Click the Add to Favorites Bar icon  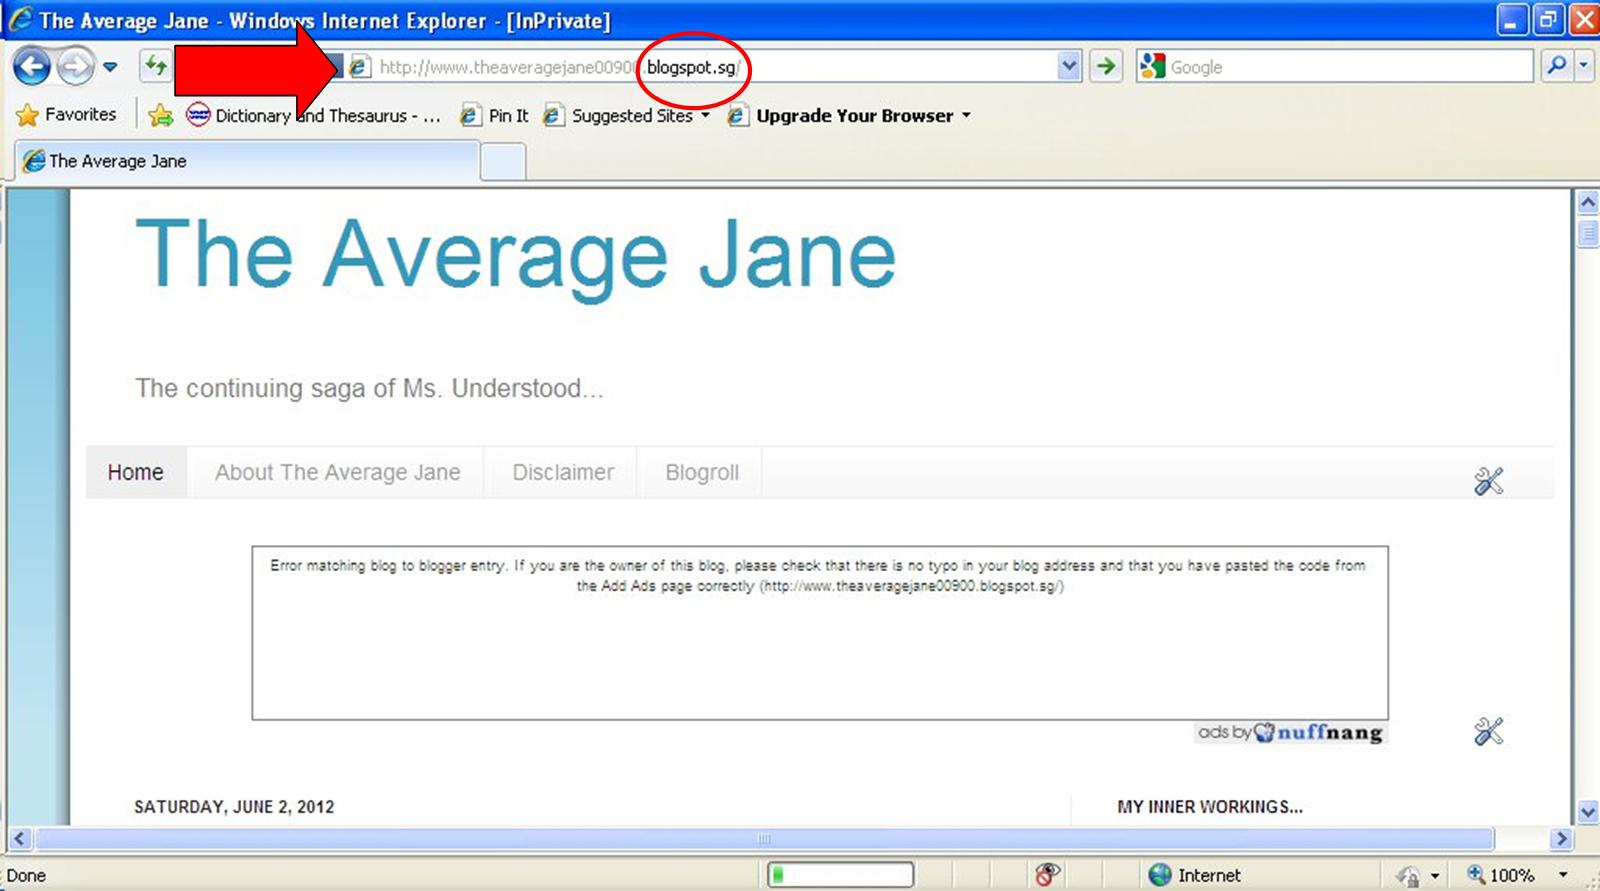tap(160, 115)
